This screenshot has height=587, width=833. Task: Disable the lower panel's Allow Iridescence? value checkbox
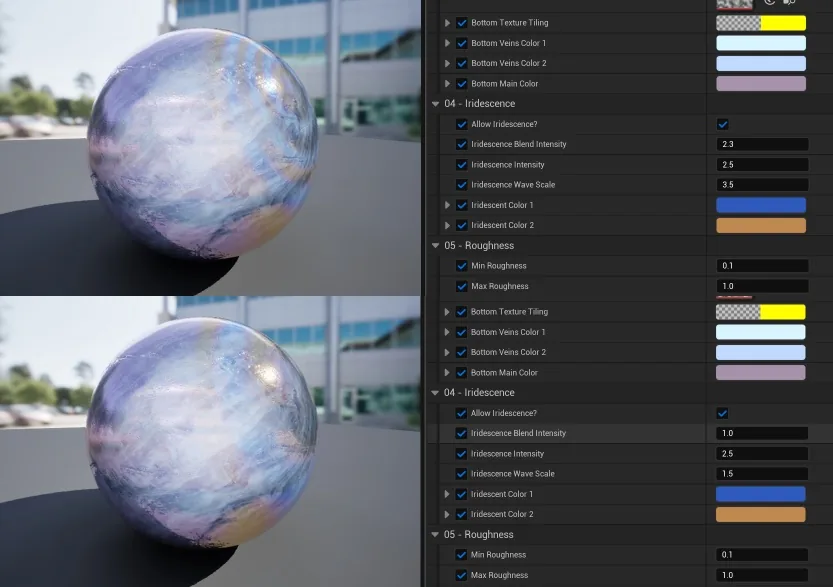722,413
